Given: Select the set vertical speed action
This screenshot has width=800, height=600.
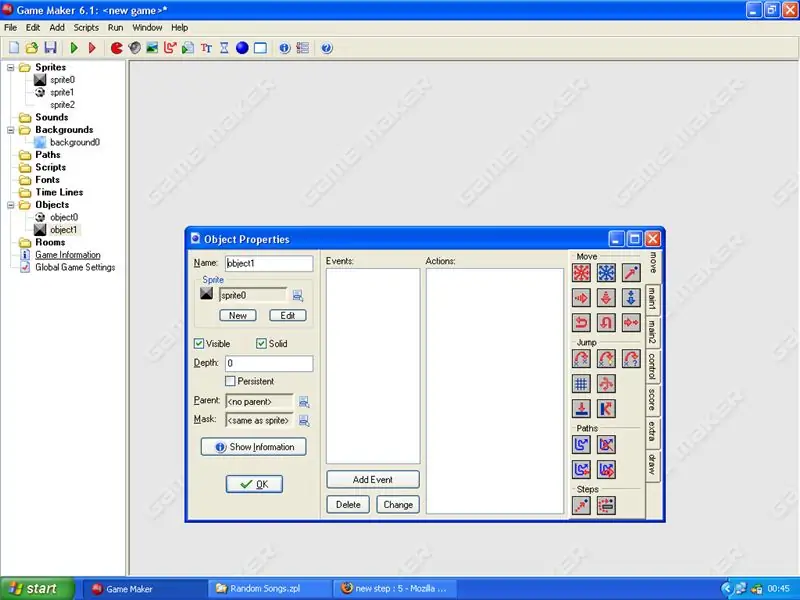Looking at the screenshot, I should click(606, 297).
